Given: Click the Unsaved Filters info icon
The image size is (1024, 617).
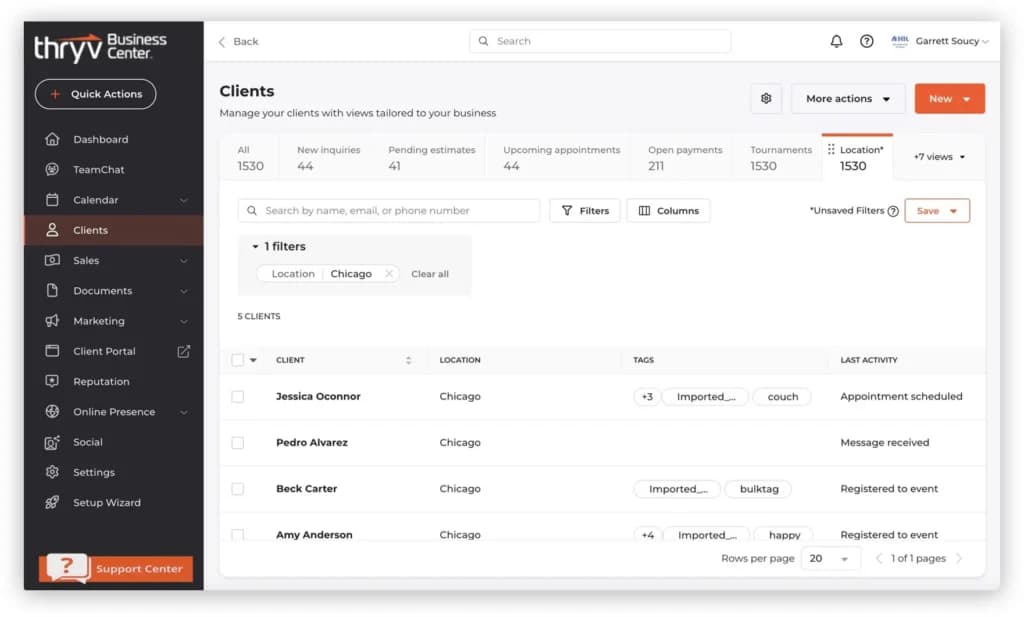Looking at the screenshot, I should [x=893, y=211].
